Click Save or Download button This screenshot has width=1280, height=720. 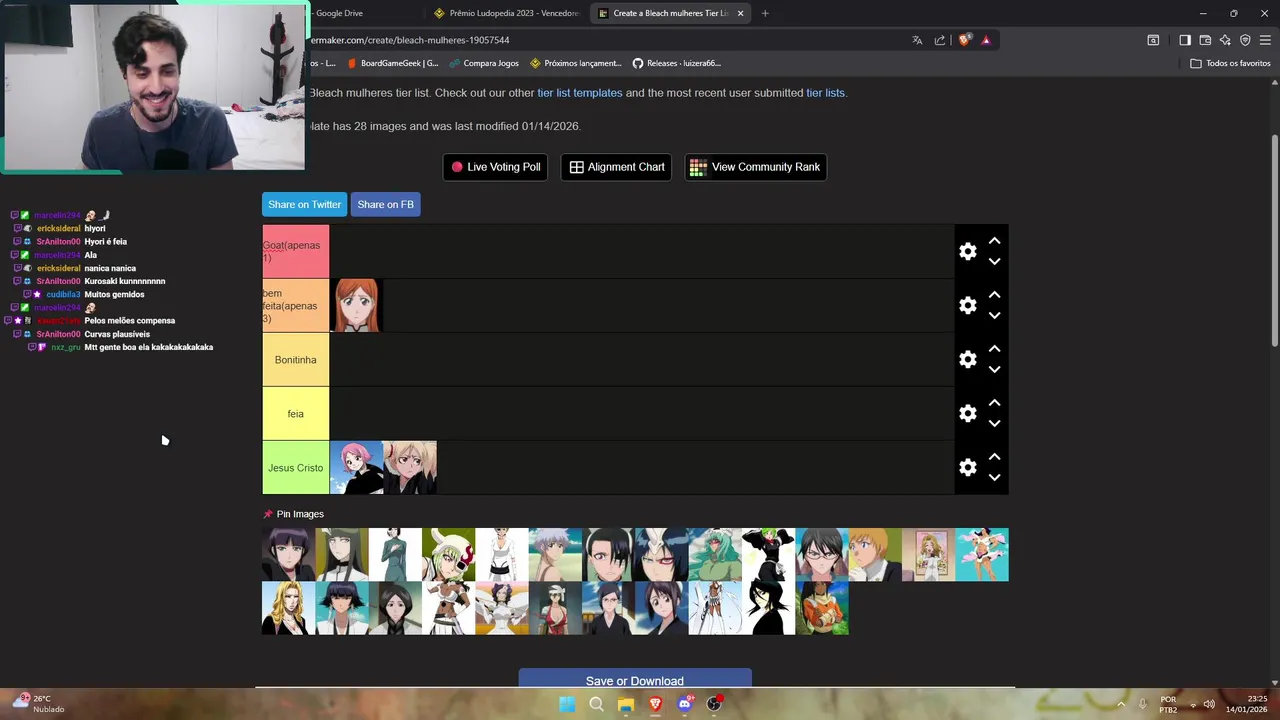(635, 679)
